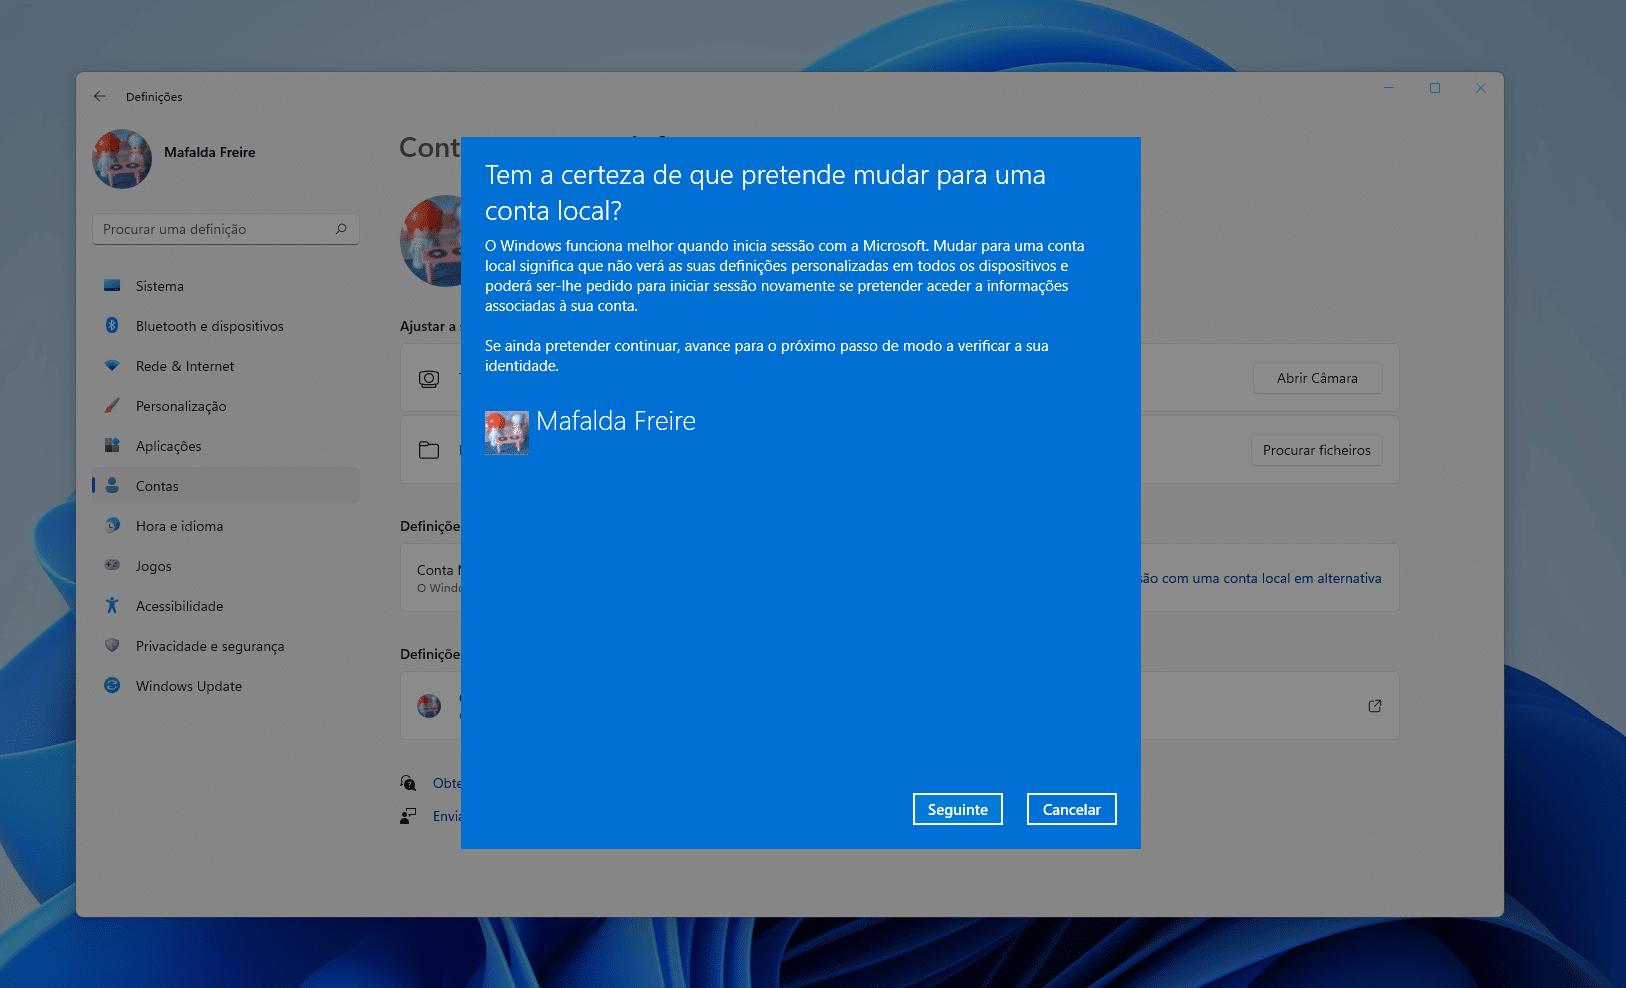Click the Aplicações icon
The height and width of the screenshot is (988, 1626).
(x=112, y=446)
